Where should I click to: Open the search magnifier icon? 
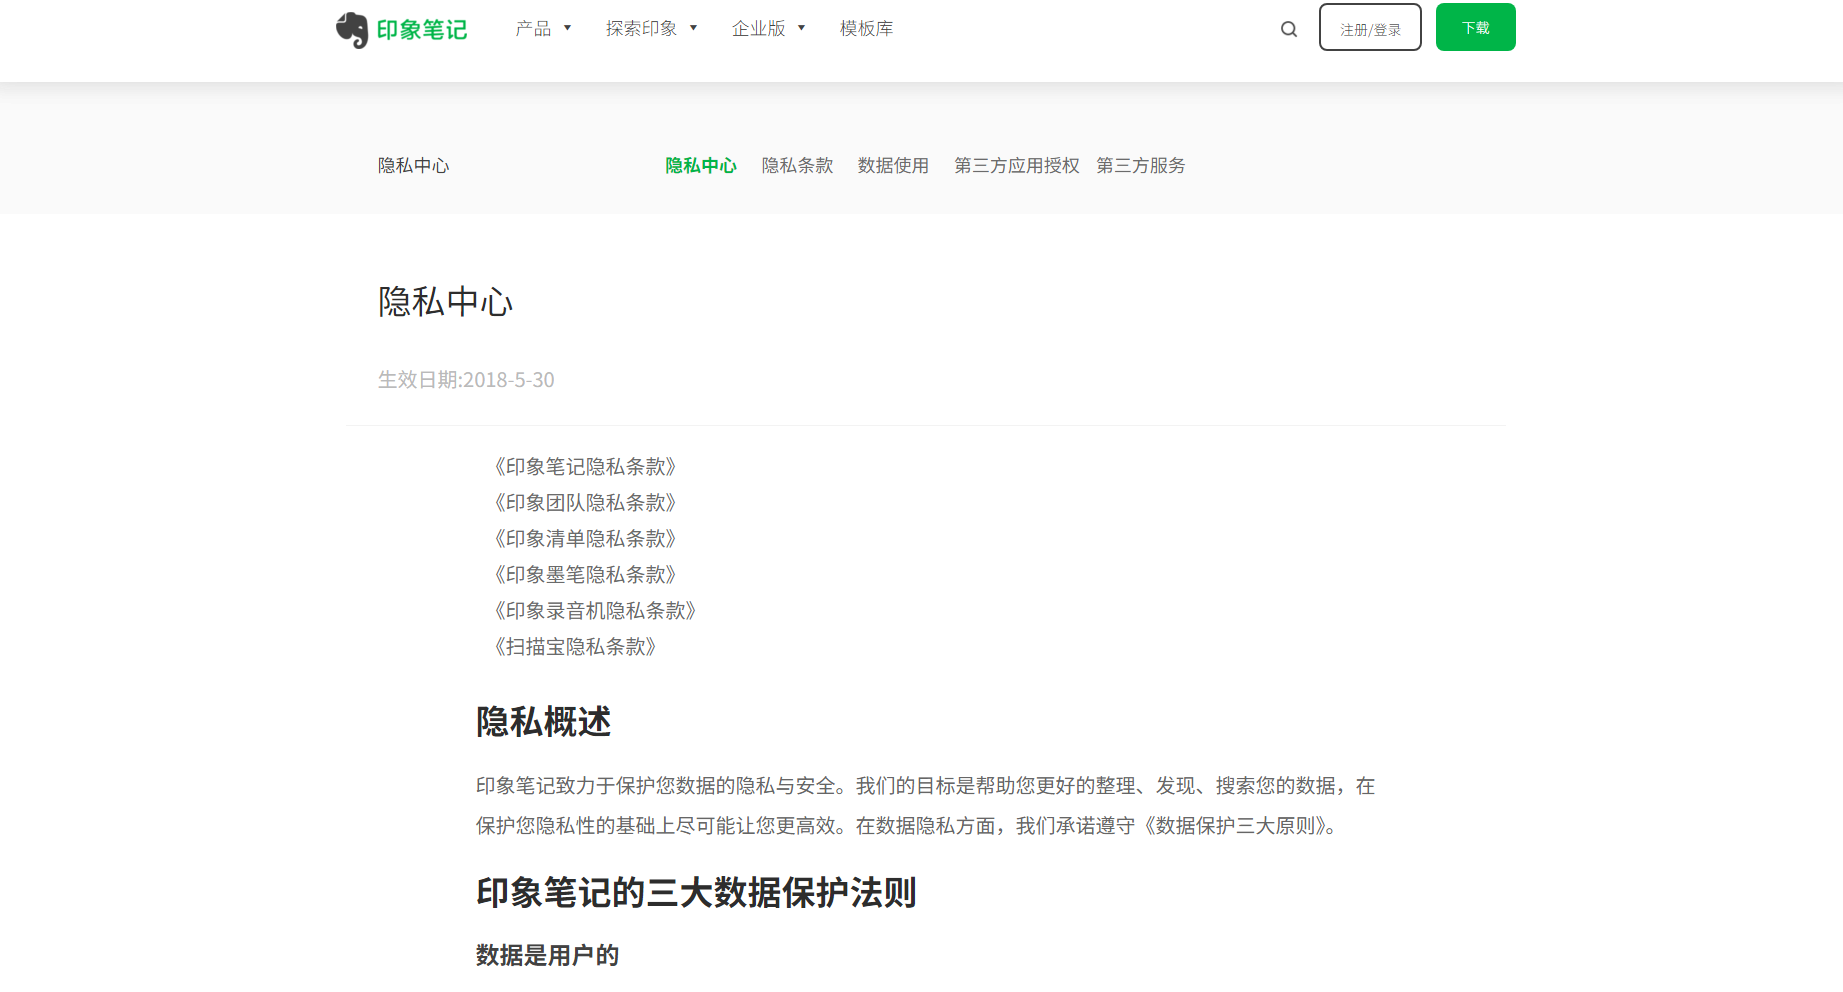[x=1289, y=29]
